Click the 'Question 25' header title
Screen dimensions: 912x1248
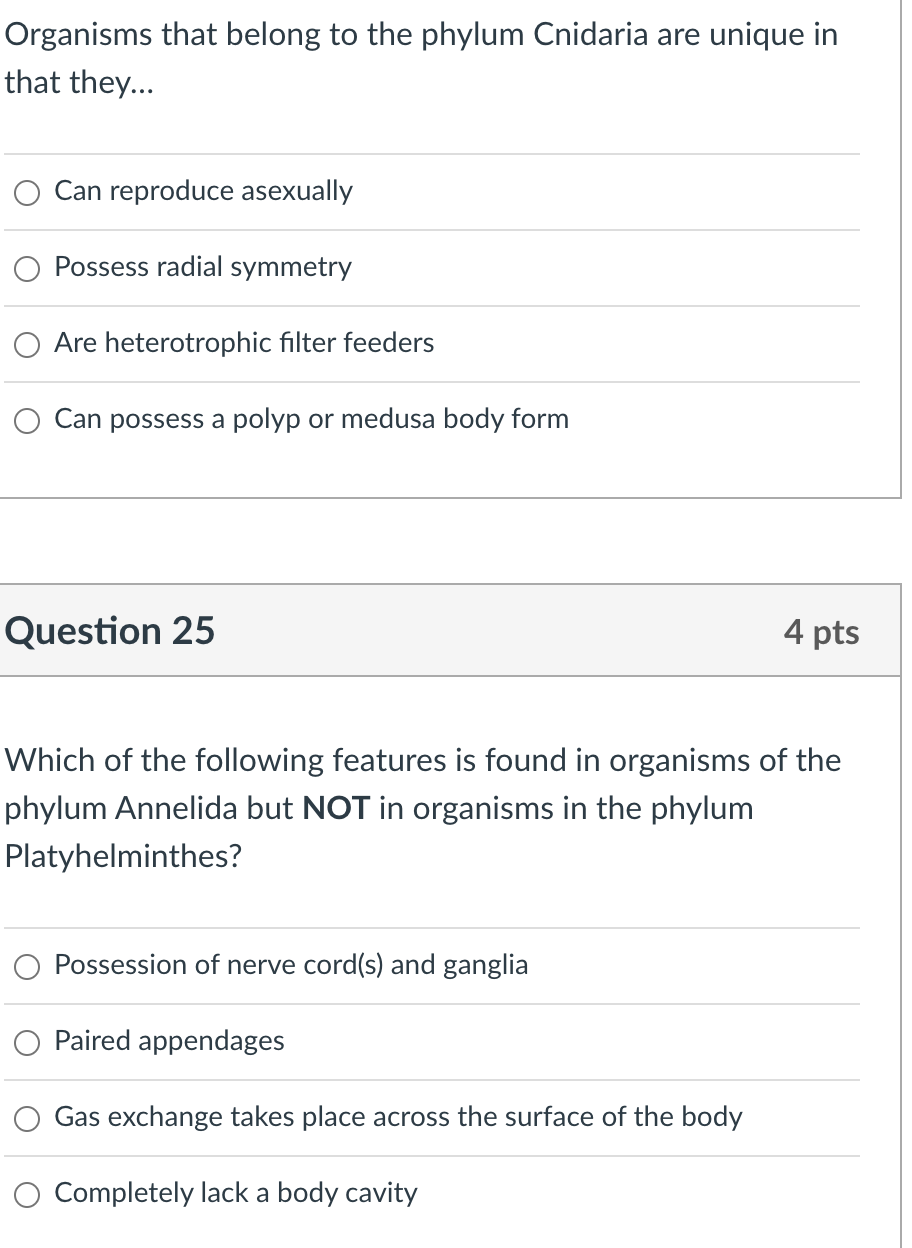click(x=110, y=631)
